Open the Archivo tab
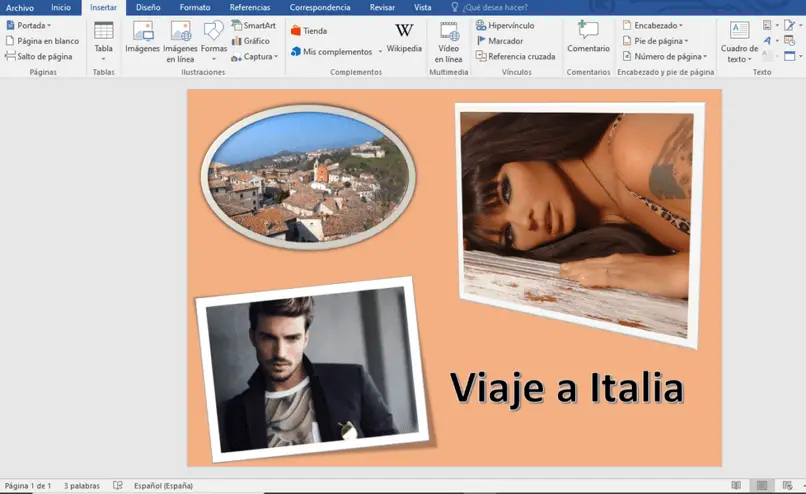 pyautogui.click(x=20, y=7)
